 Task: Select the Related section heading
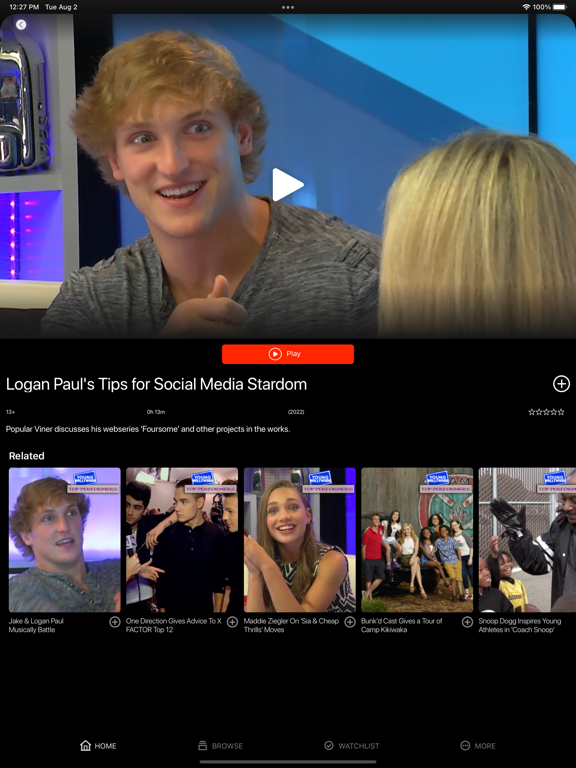(x=26, y=456)
